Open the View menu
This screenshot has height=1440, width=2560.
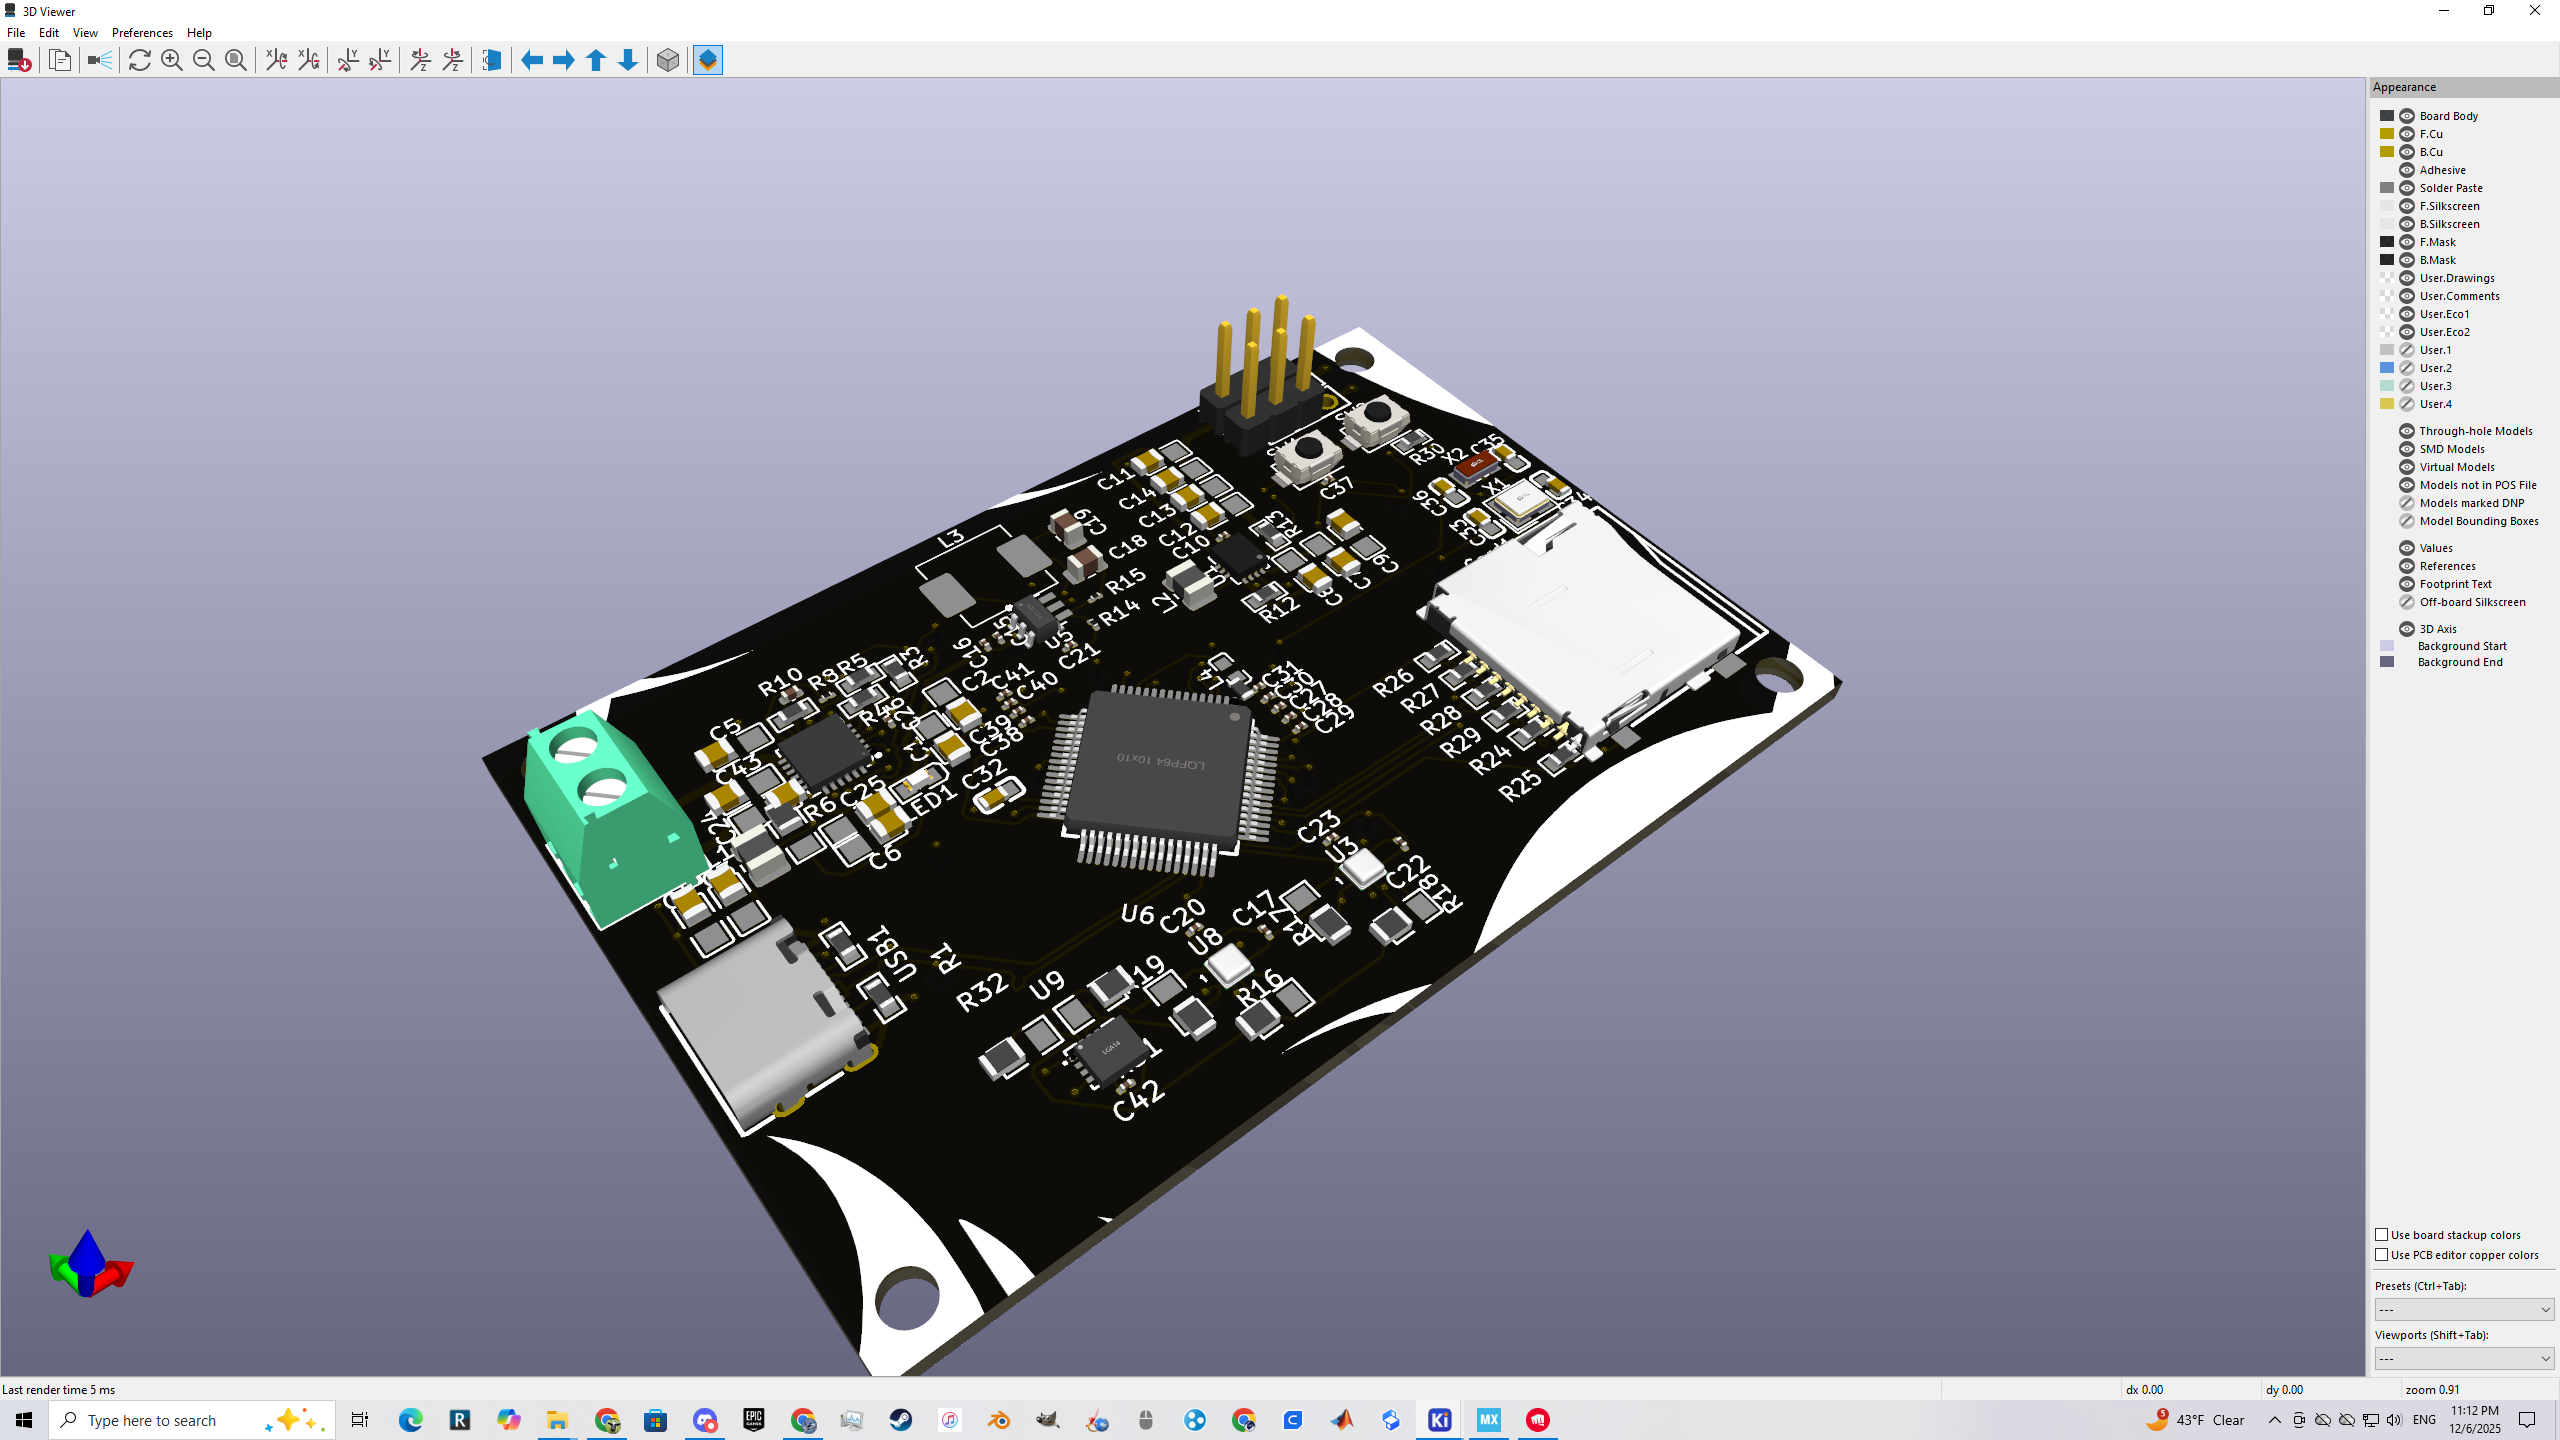click(85, 33)
